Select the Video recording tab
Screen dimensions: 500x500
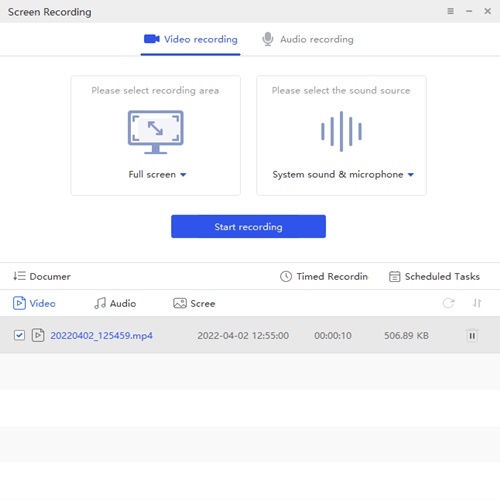[191, 39]
